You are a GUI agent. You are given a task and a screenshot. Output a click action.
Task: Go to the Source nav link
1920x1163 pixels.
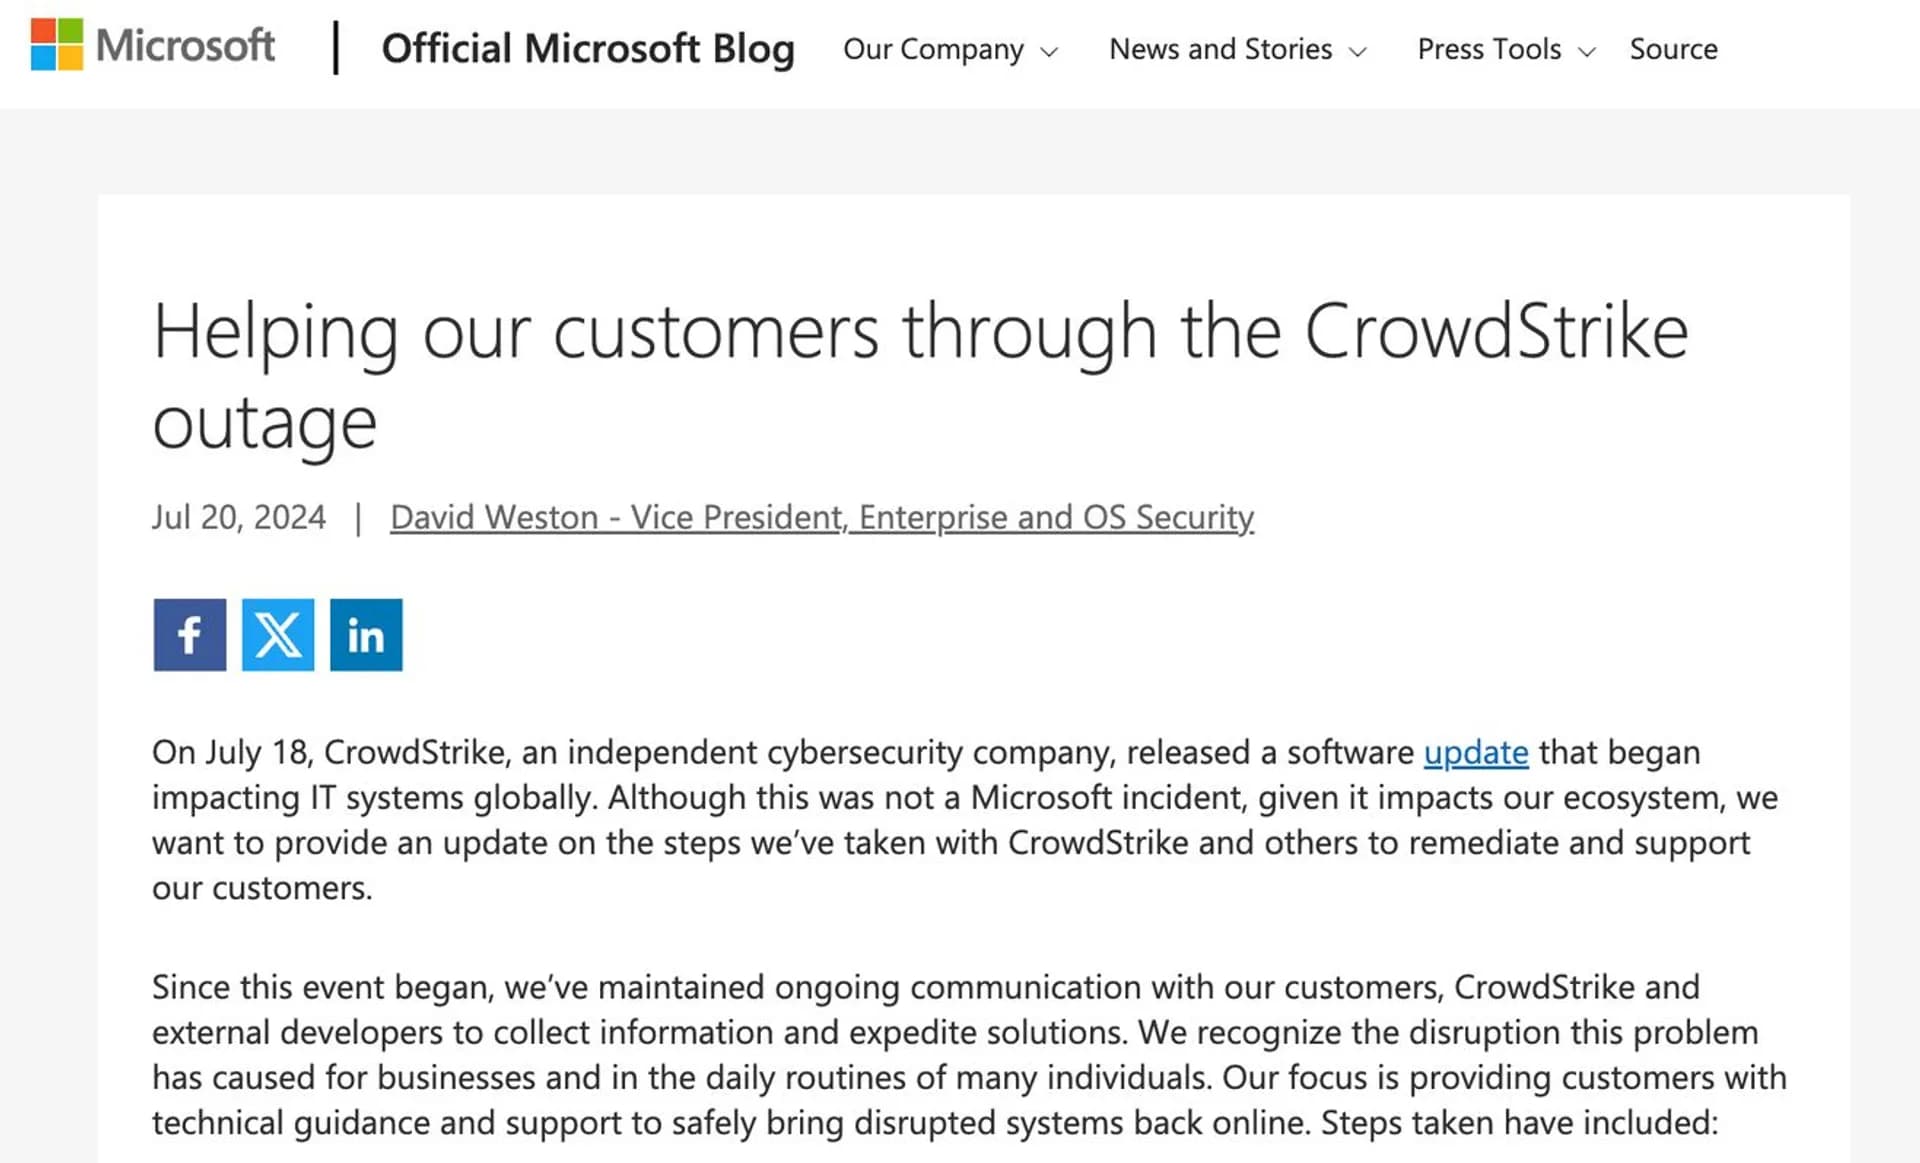point(1674,49)
